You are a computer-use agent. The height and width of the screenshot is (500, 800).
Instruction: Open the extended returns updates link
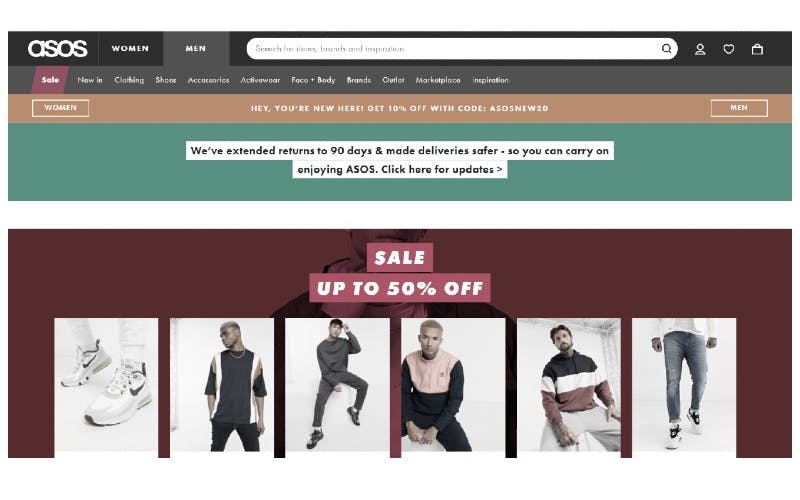pos(399,160)
